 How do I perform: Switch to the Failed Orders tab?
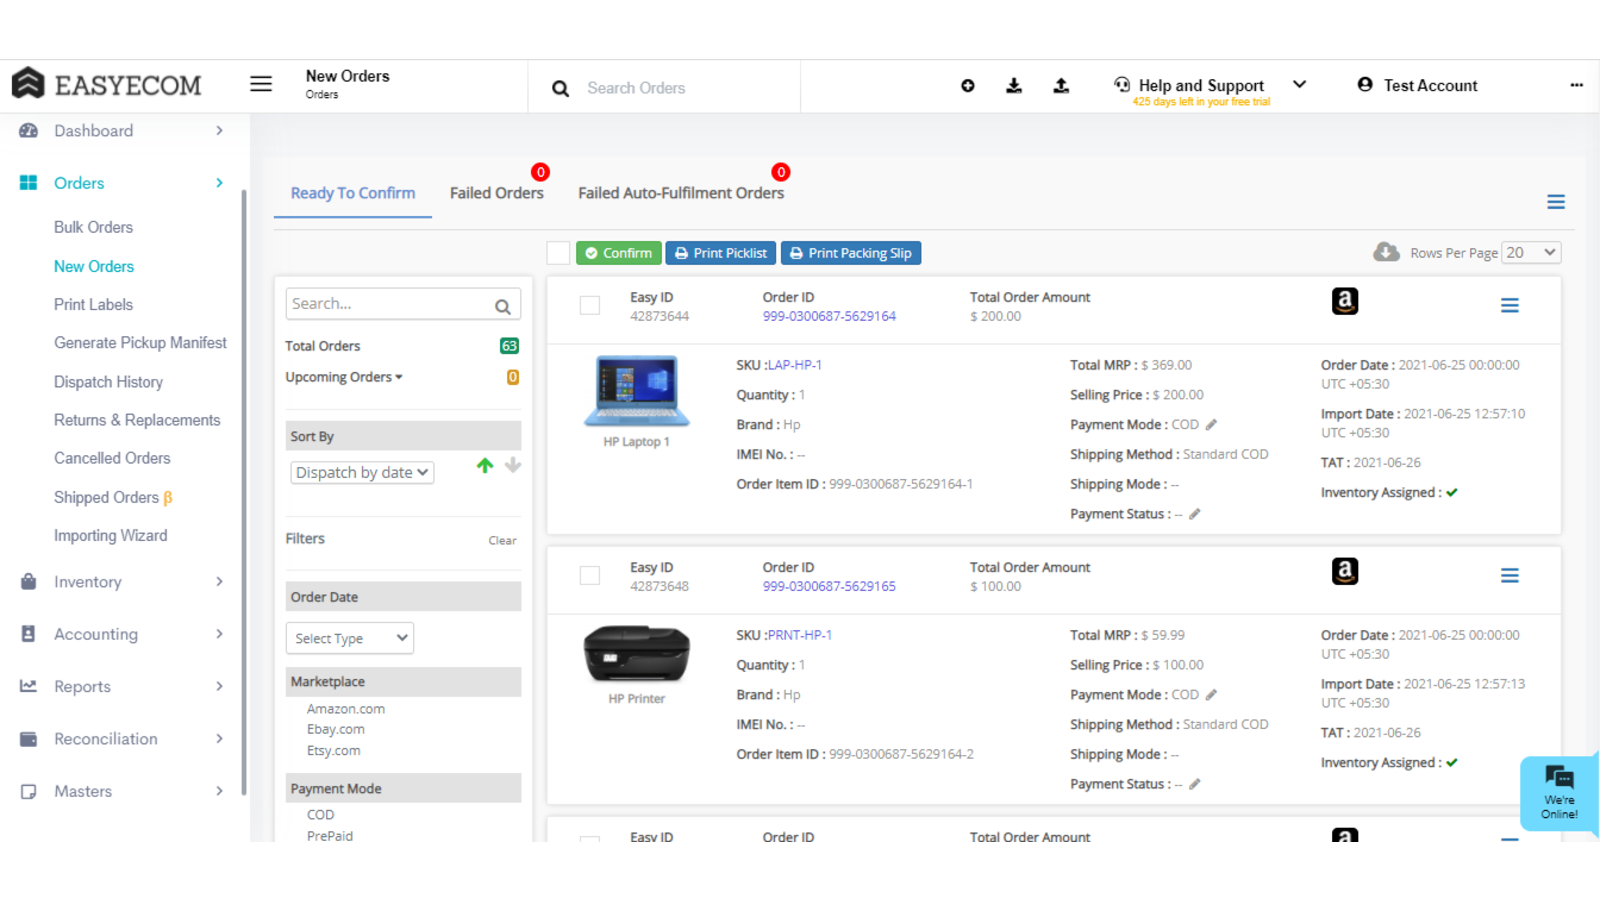(496, 193)
